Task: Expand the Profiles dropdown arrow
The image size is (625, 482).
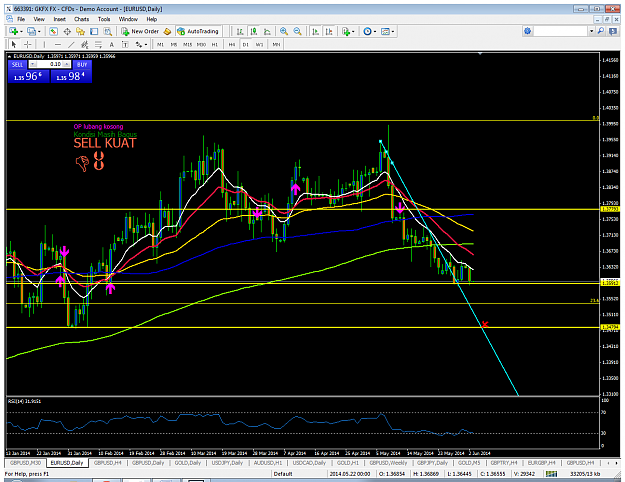Action: [39, 31]
